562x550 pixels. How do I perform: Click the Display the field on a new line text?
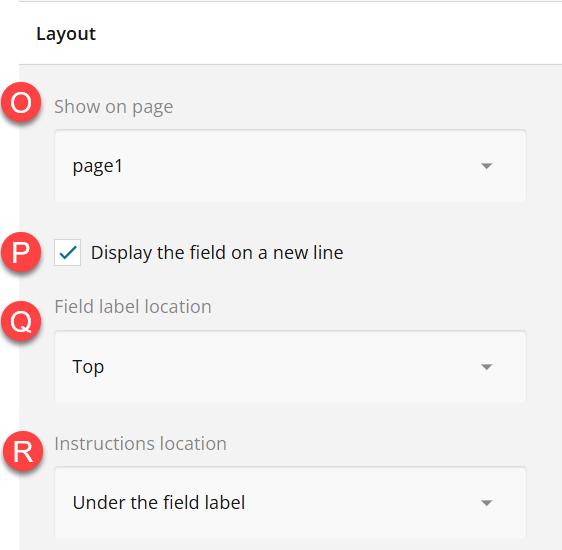tap(217, 253)
